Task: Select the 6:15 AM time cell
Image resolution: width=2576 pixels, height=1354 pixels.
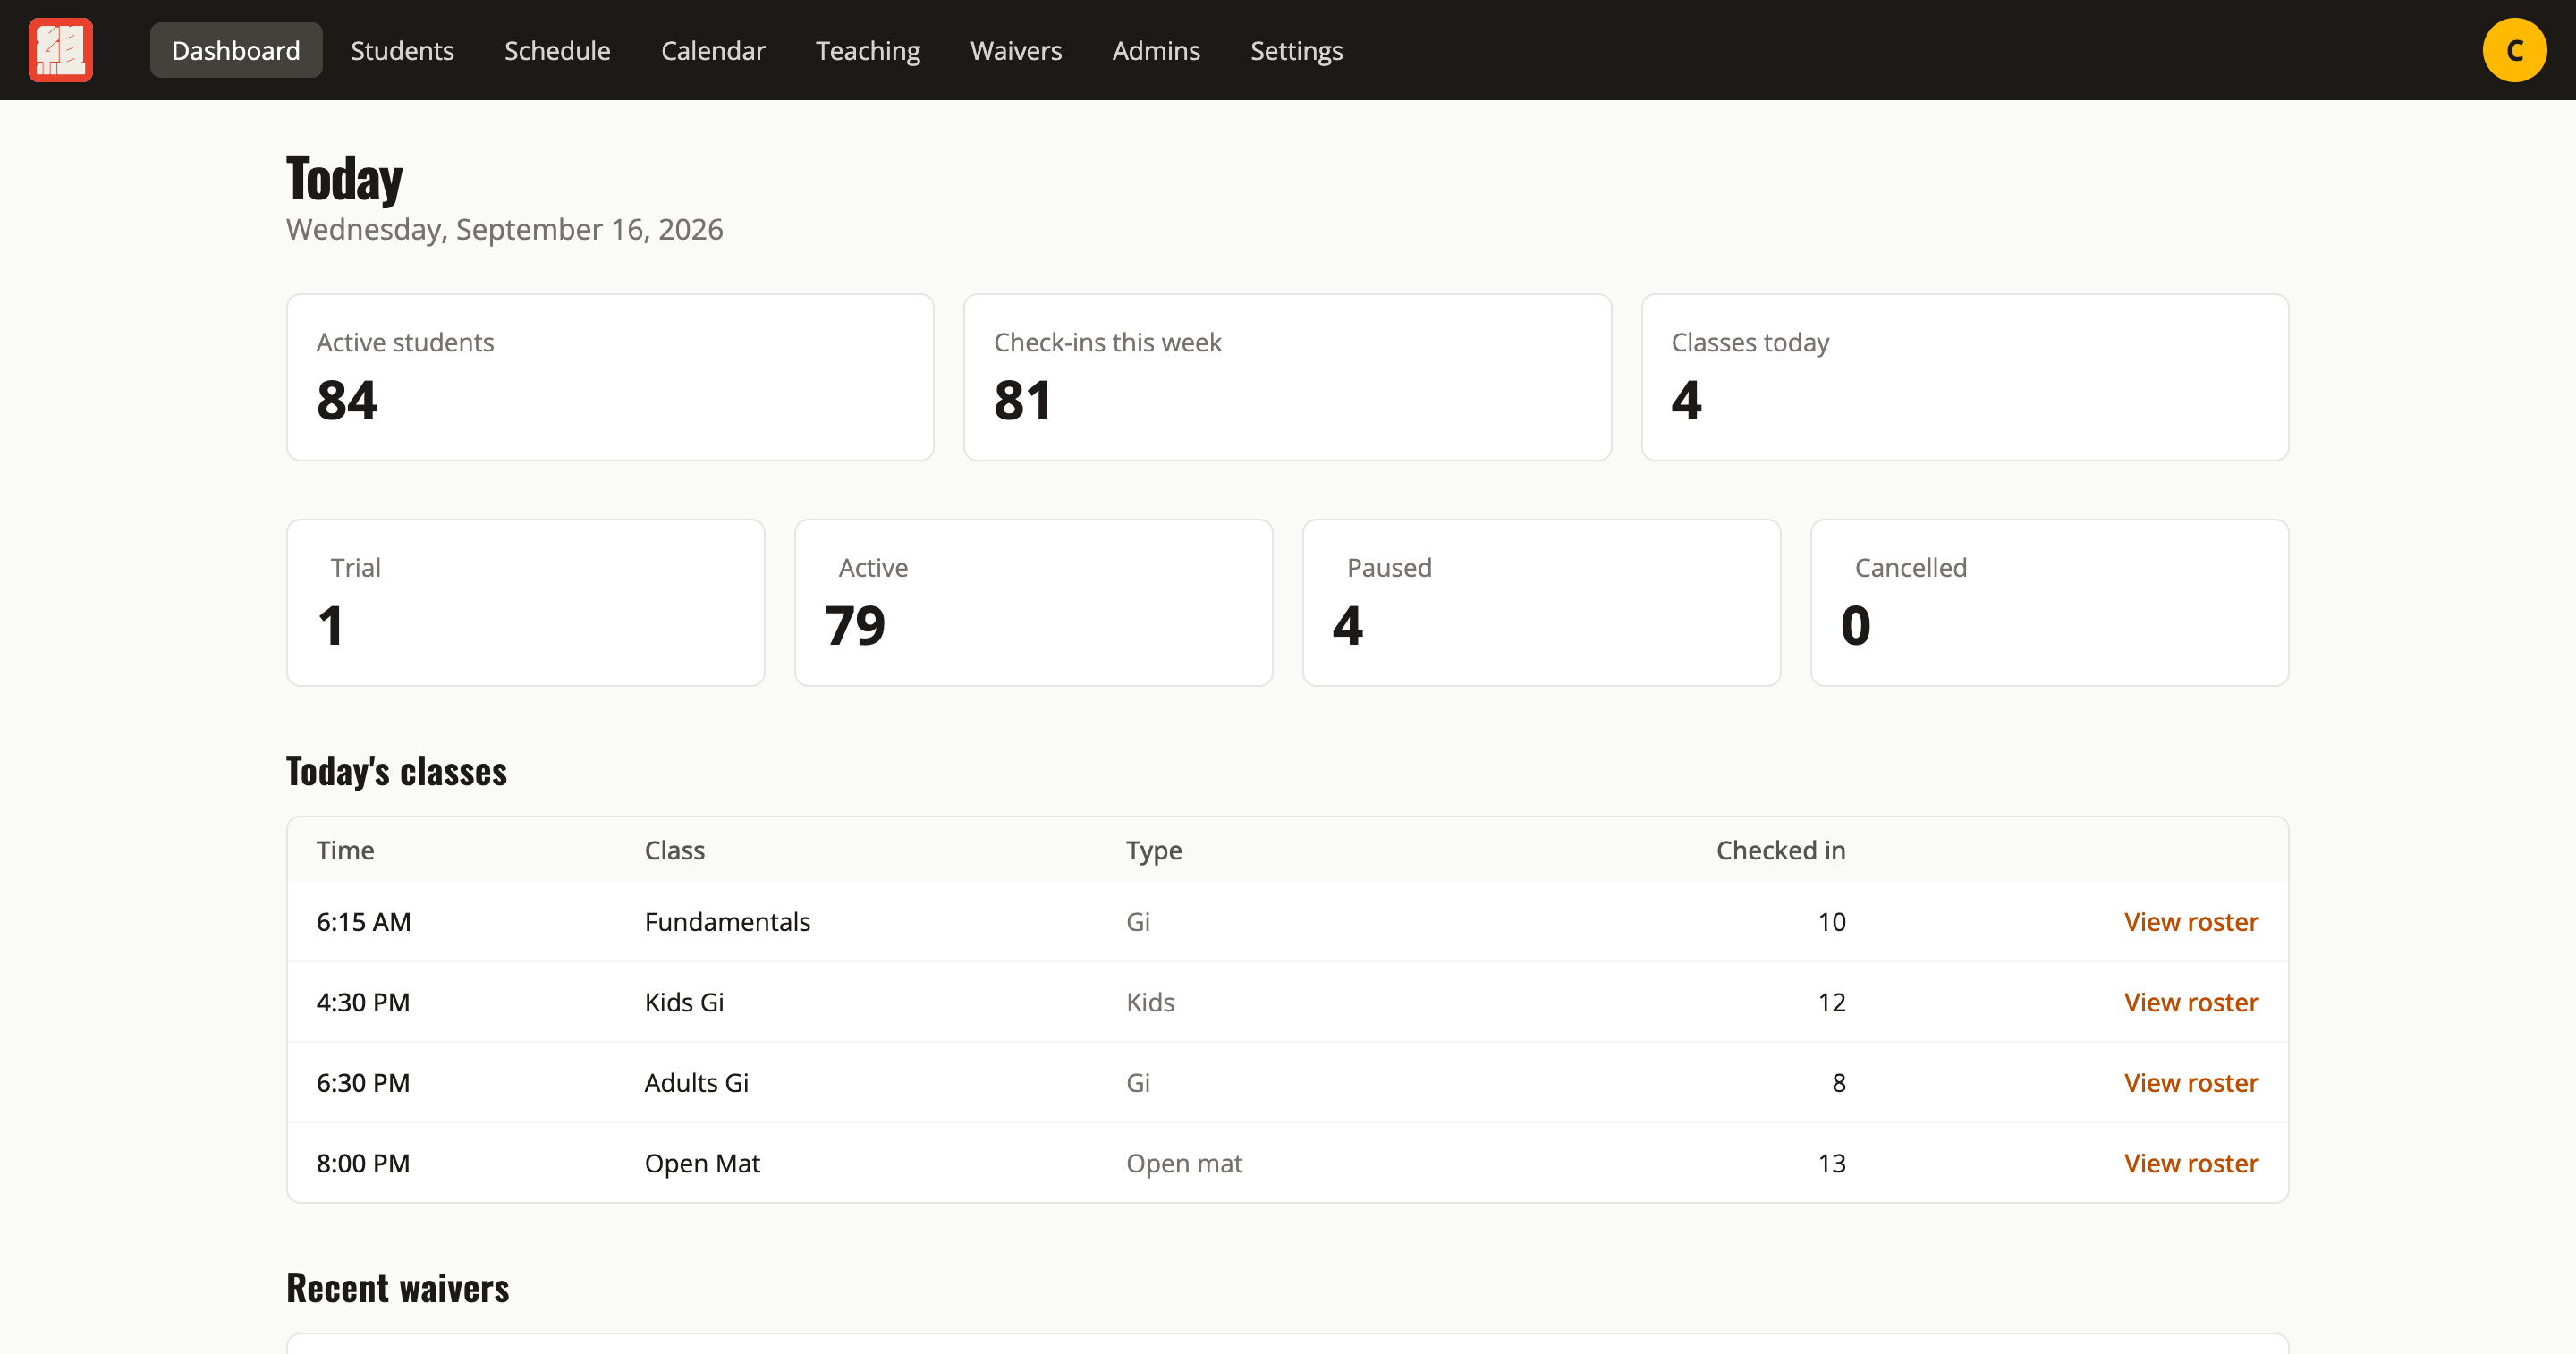Action: (x=364, y=921)
